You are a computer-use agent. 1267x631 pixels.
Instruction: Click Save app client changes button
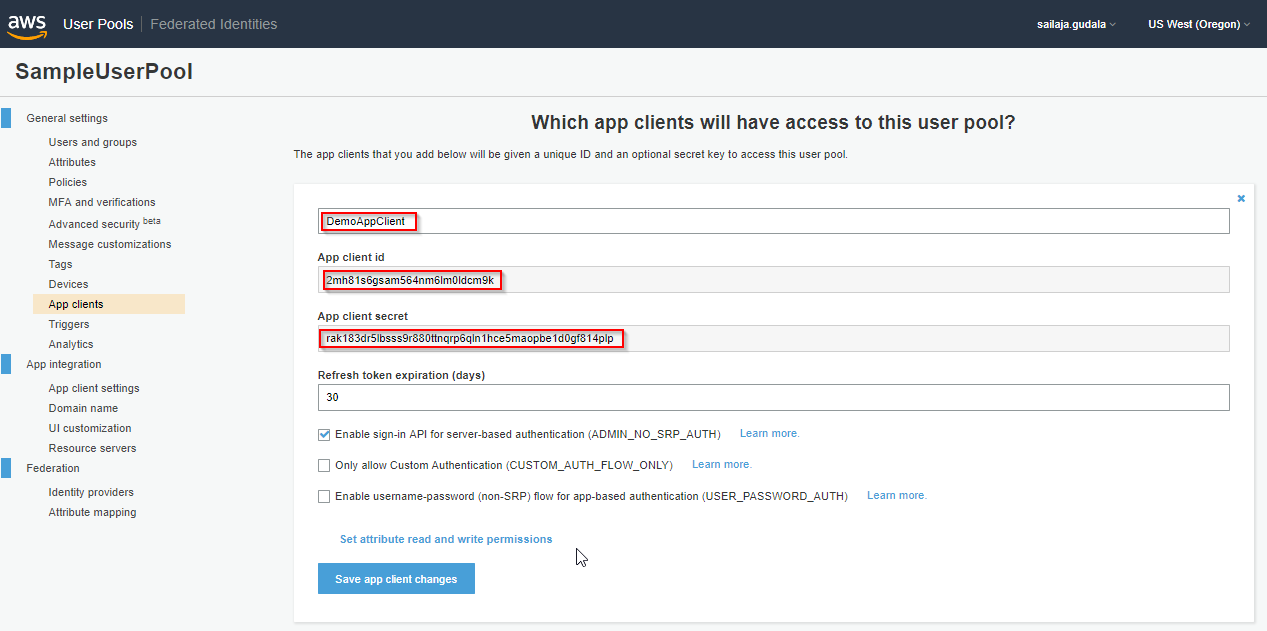(x=396, y=579)
